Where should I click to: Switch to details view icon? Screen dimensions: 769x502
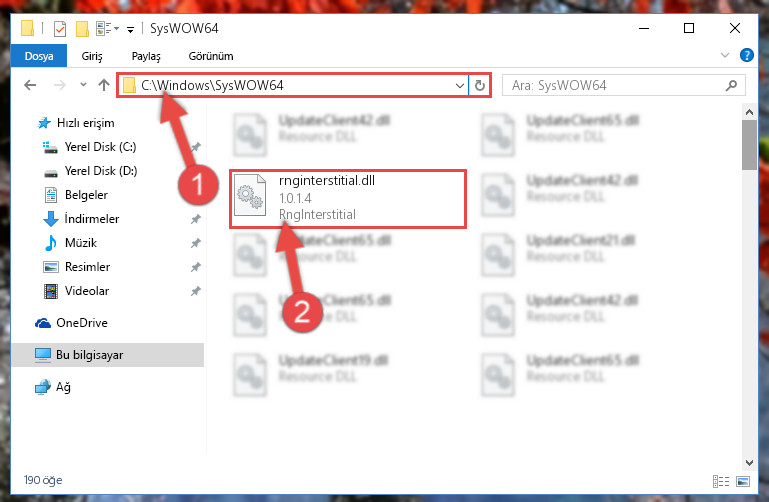point(720,481)
